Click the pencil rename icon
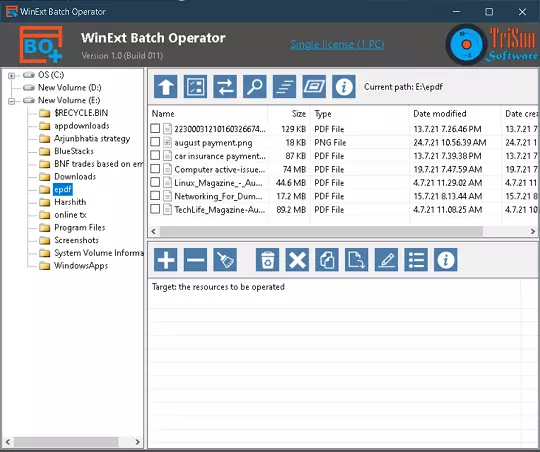Screen dimensions: 540x452 click(386, 260)
